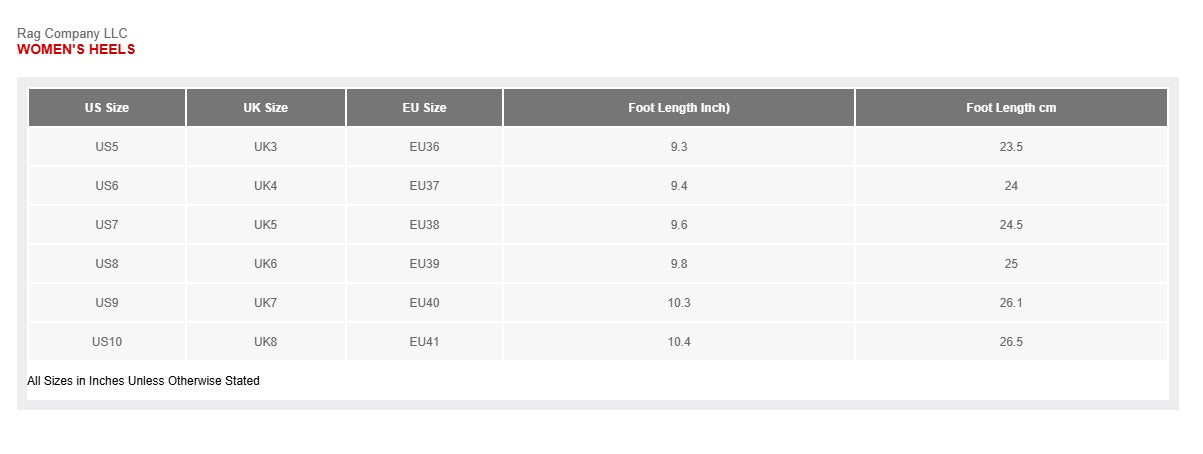Image resolution: width=1203 pixels, height=454 pixels.
Task: Select the US10 size cell
Action: [107, 342]
